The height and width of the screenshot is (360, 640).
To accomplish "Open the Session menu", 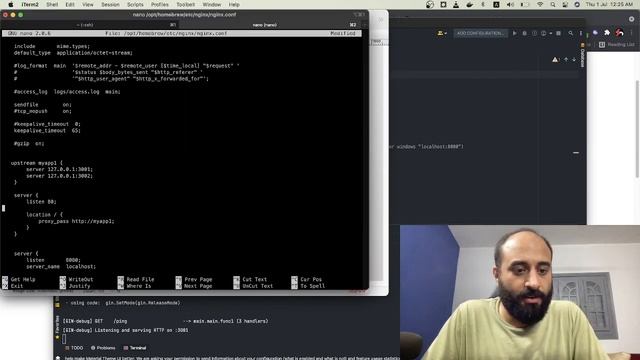I will [110, 4].
